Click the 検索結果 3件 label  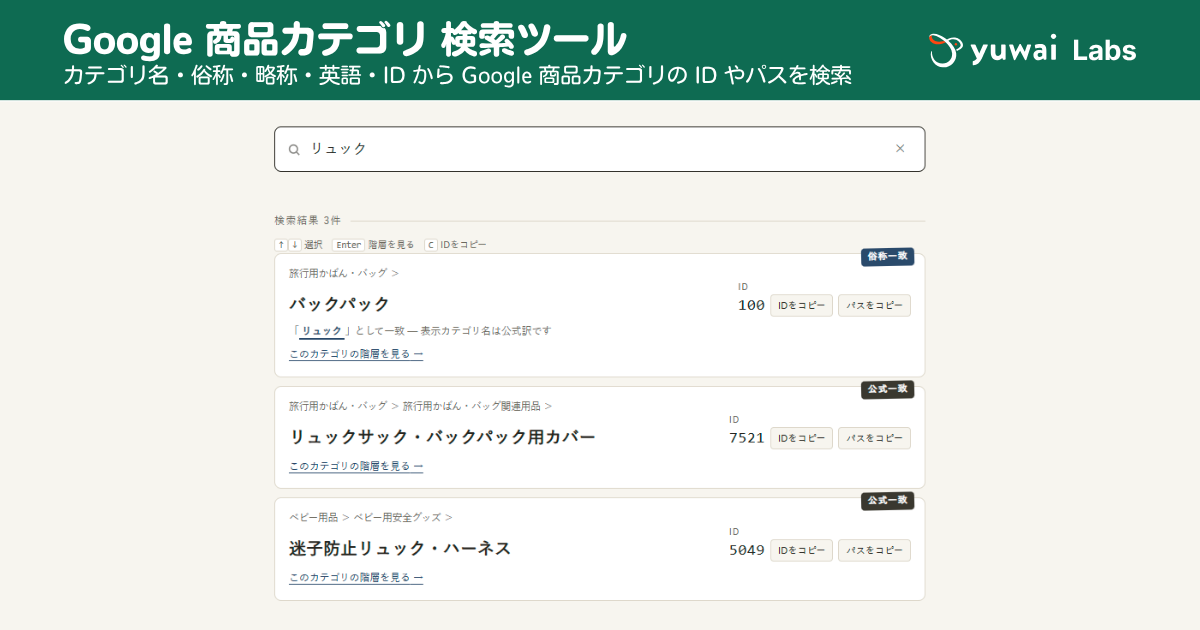(x=307, y=221)
